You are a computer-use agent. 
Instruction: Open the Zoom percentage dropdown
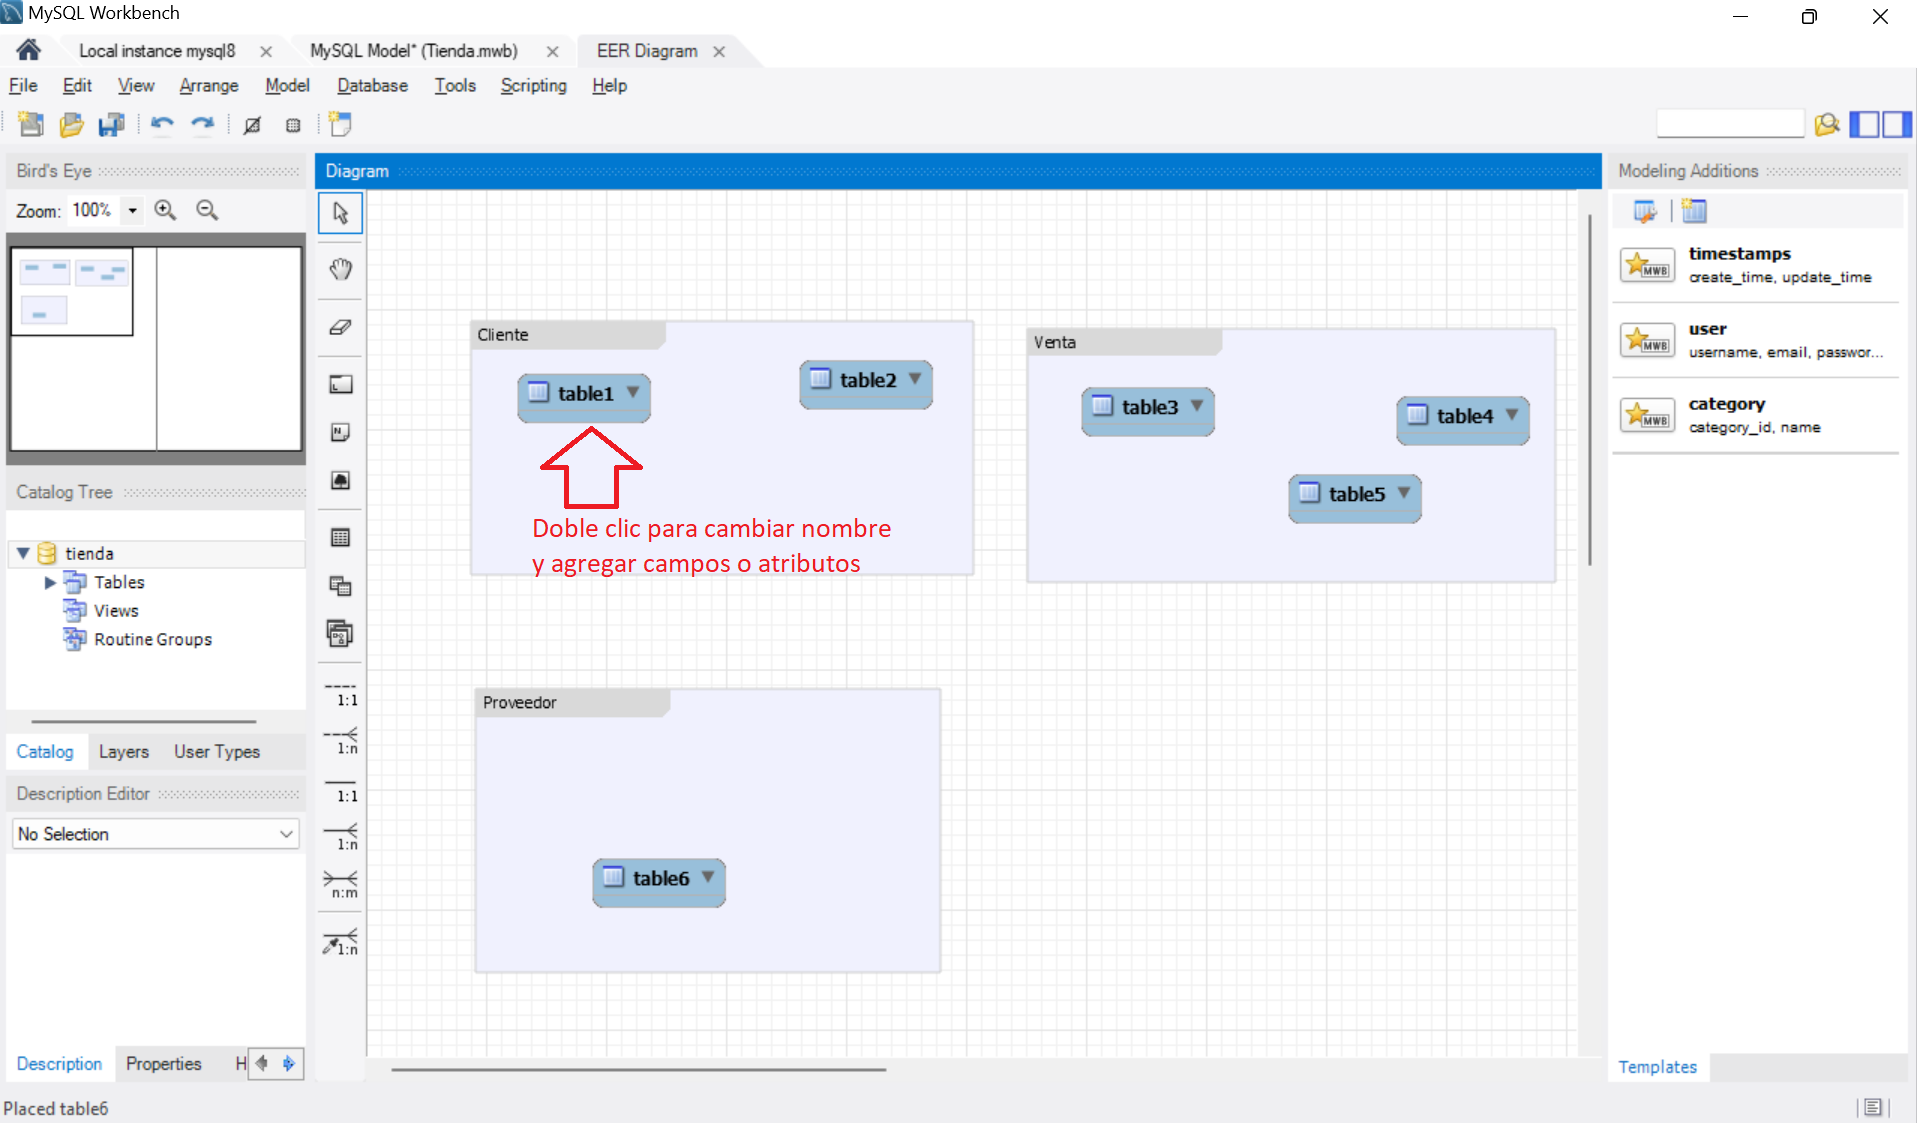132,210
